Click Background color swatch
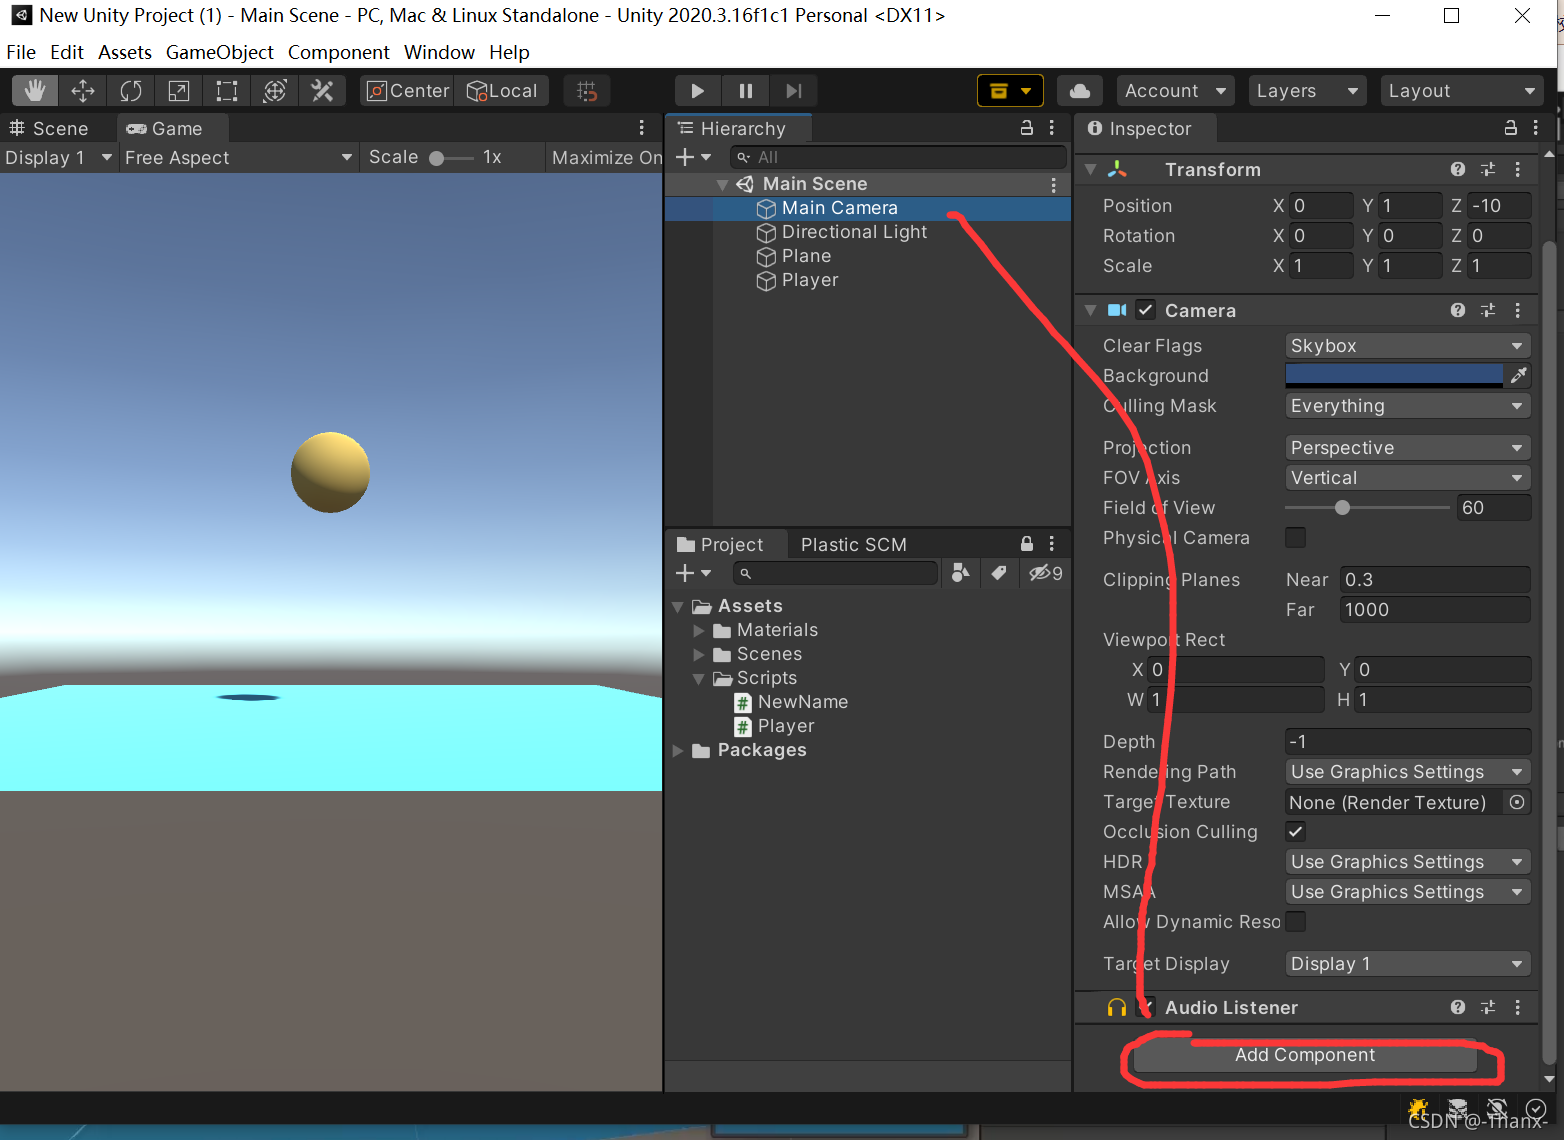This screenshot has height=1140, width=1564. point(1394,375)
